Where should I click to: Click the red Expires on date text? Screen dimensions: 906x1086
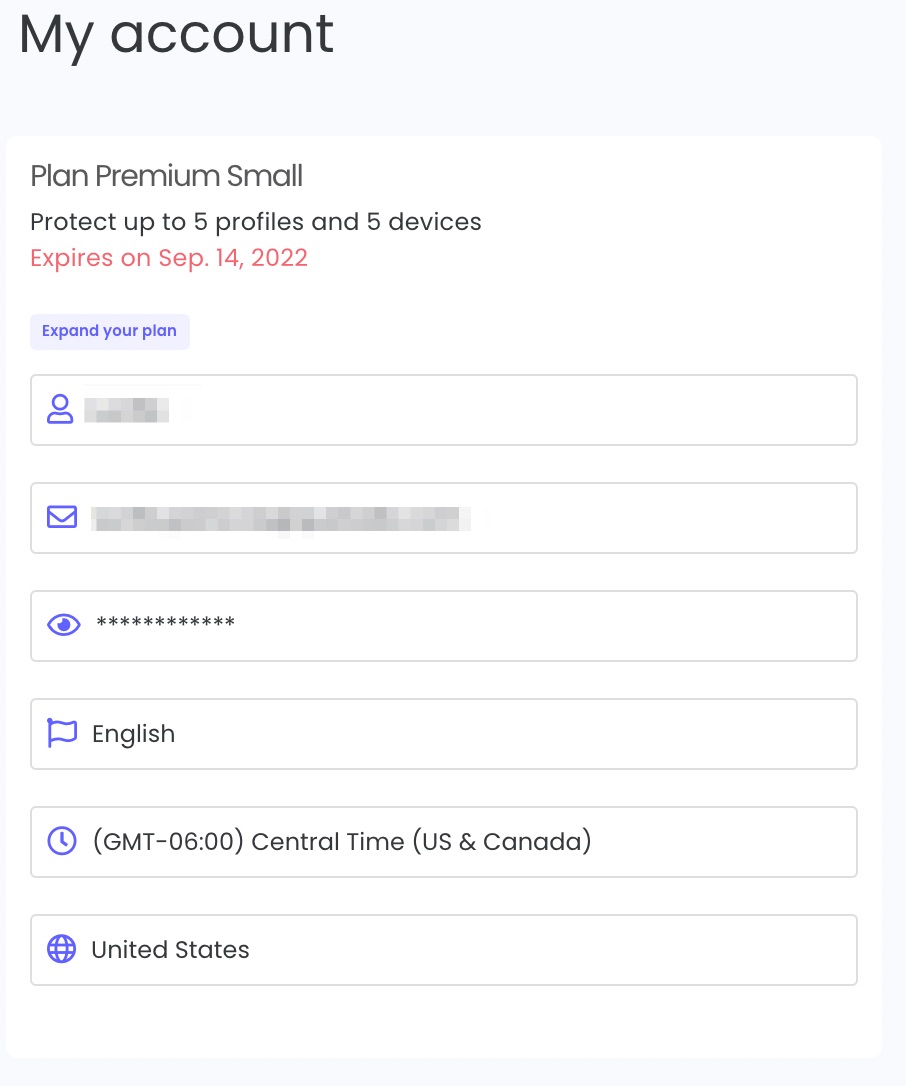click(x=169, y=258)
